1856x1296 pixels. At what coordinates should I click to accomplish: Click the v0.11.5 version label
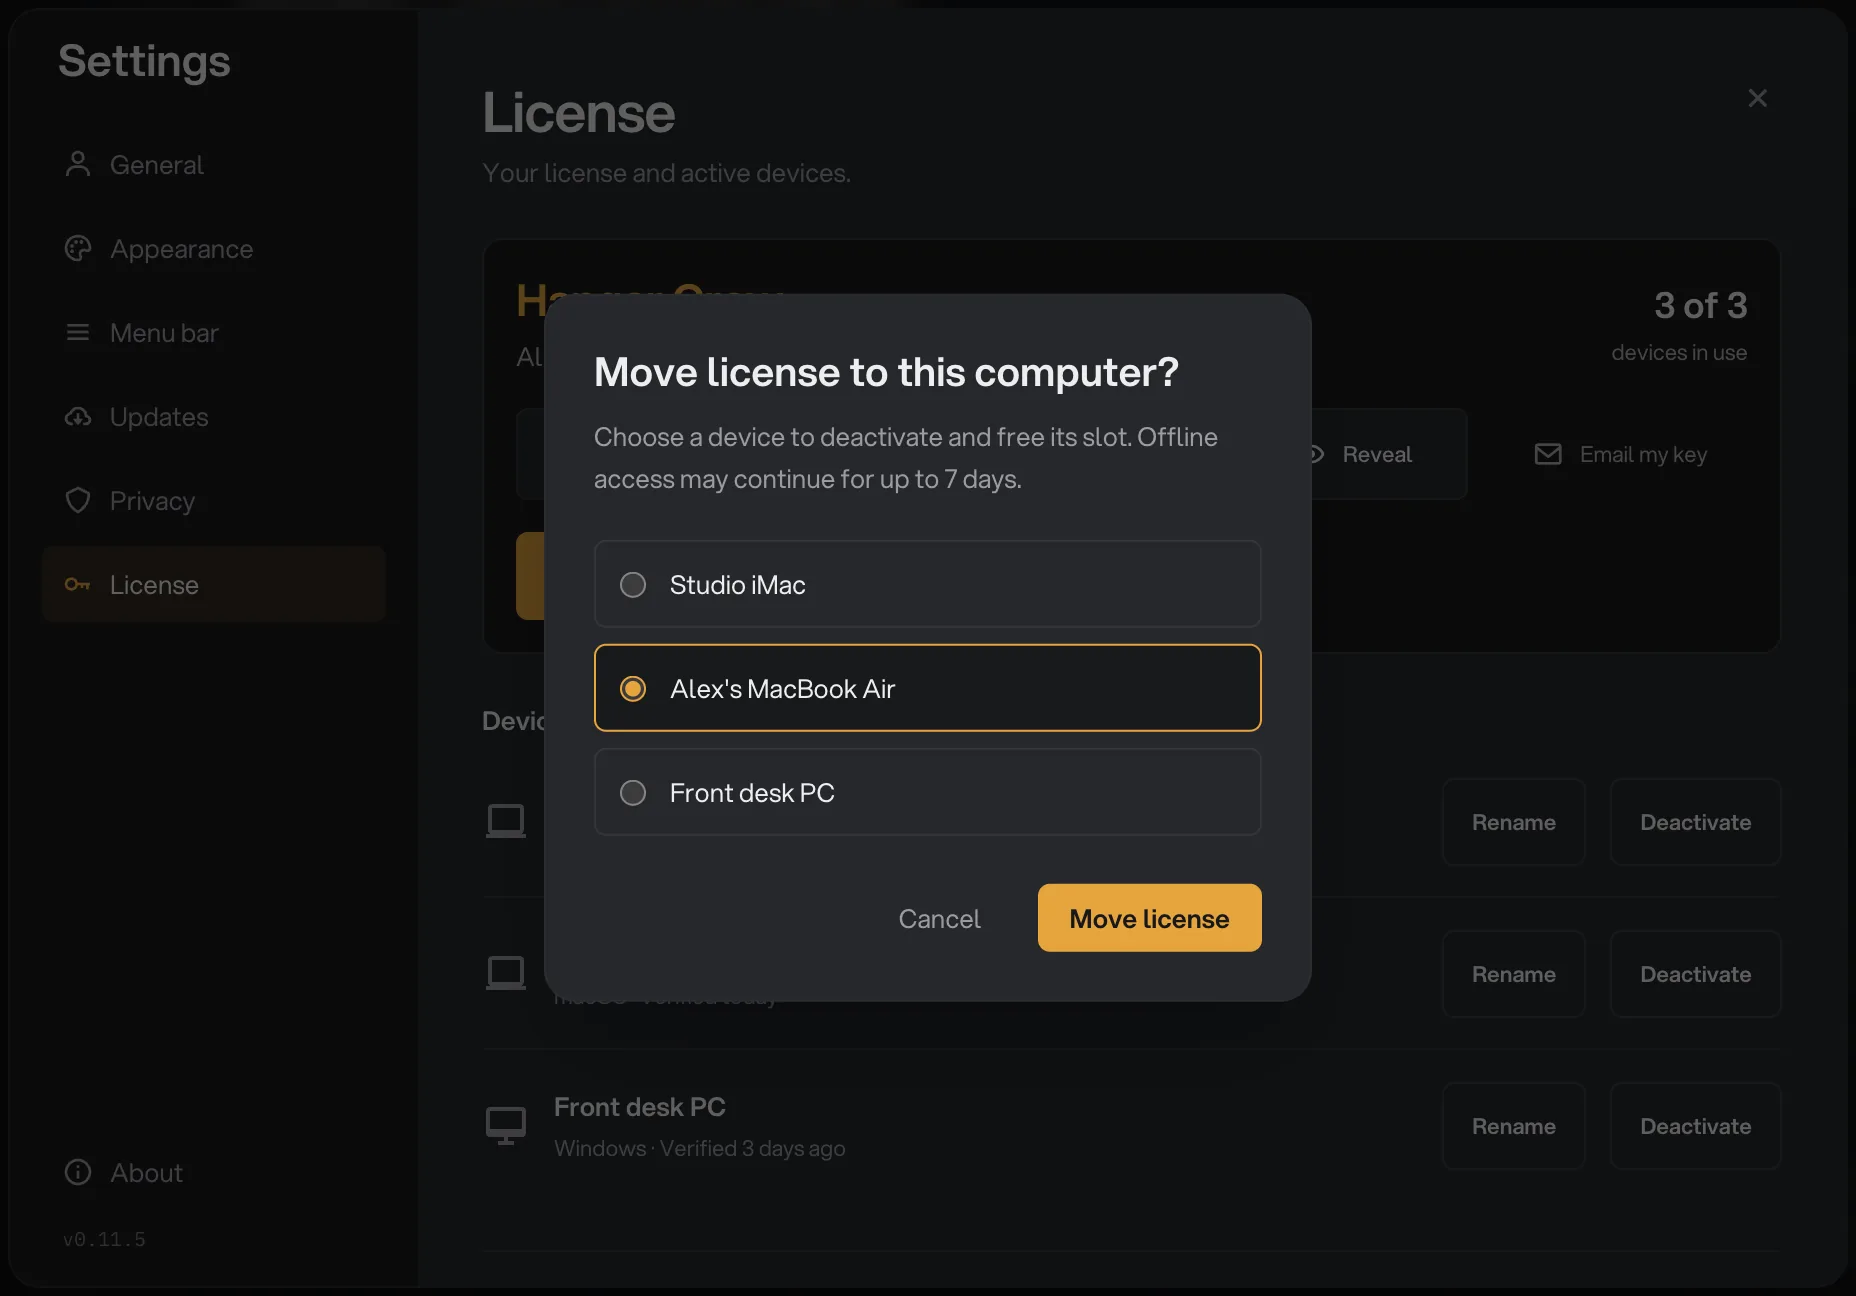point(104,1239)
